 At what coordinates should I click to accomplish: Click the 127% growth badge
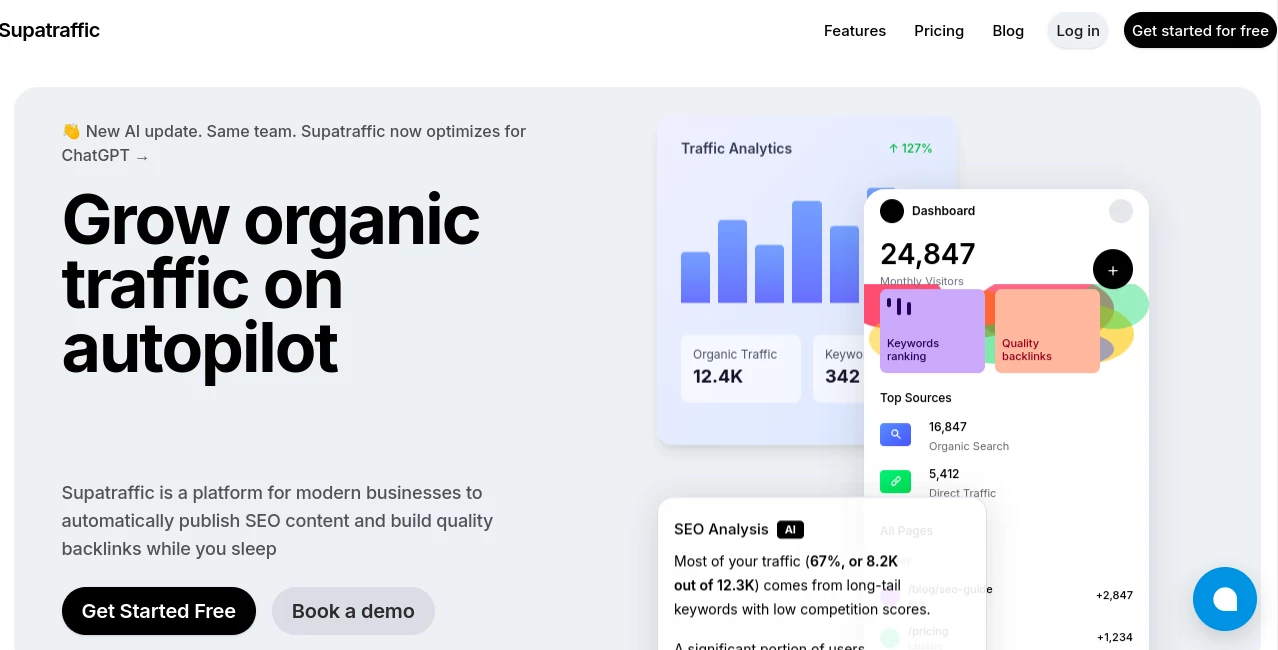pyautogui.click(x=909, y=148)
